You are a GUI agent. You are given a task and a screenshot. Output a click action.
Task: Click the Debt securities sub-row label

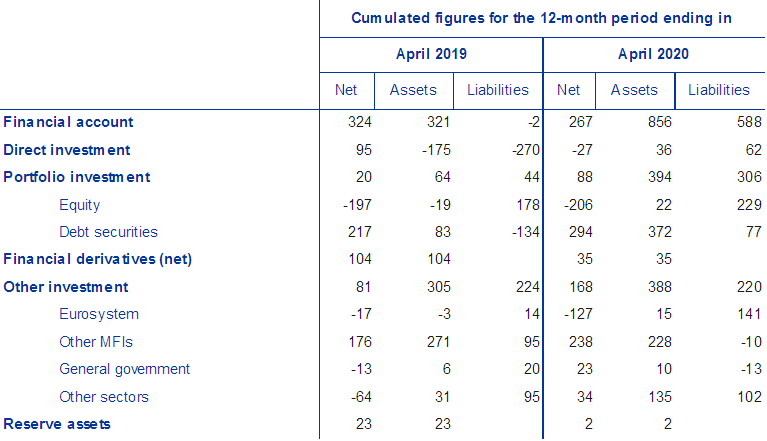[x=108, y=232]
